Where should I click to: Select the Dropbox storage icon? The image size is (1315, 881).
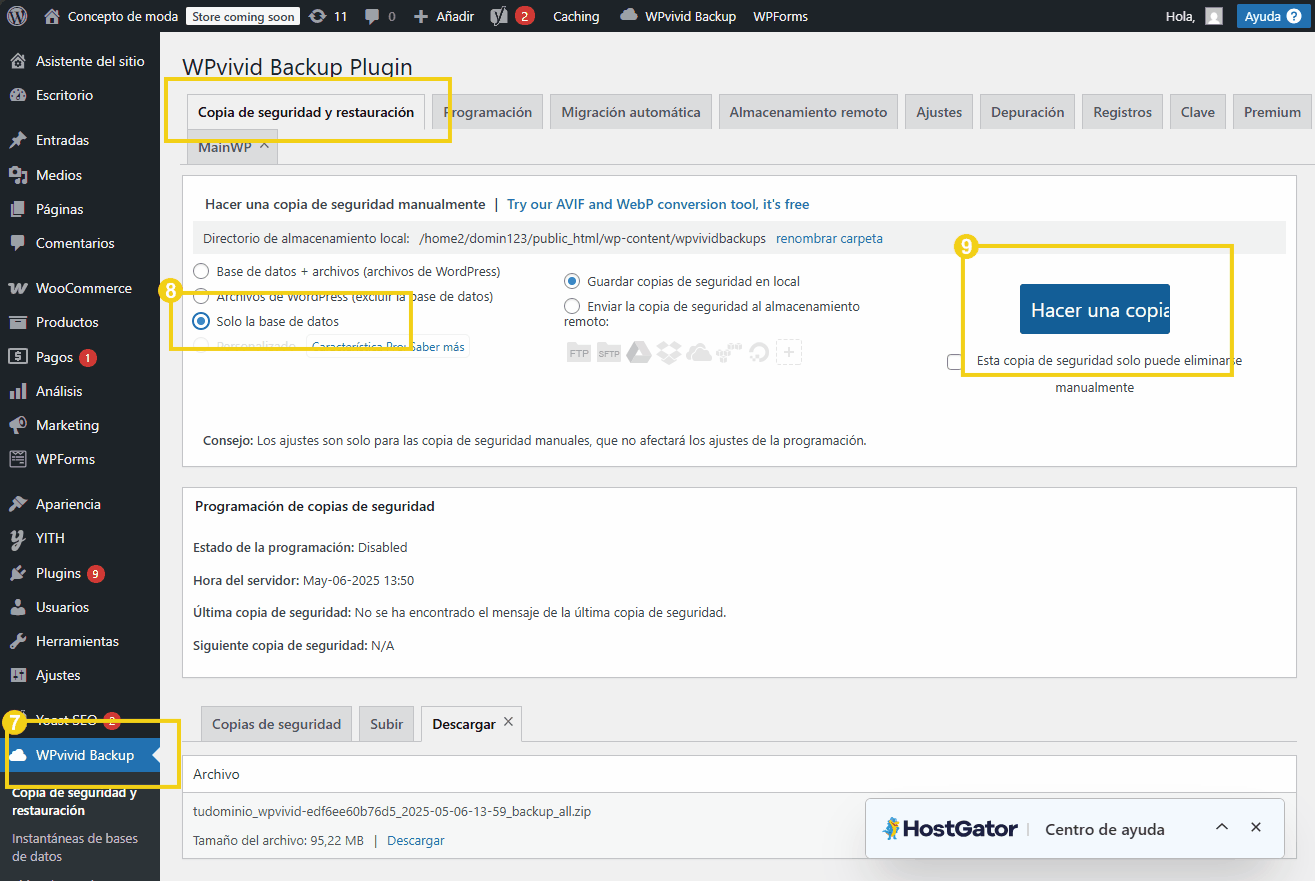pos(669,353)
